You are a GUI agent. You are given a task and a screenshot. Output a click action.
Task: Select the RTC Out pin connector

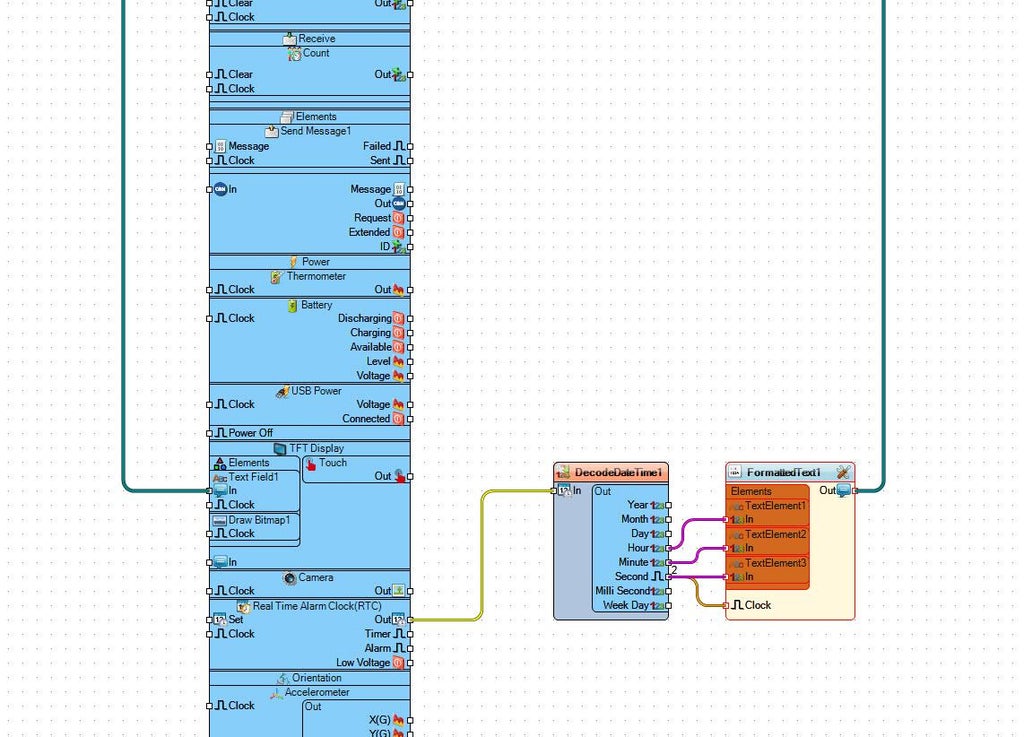410,619
